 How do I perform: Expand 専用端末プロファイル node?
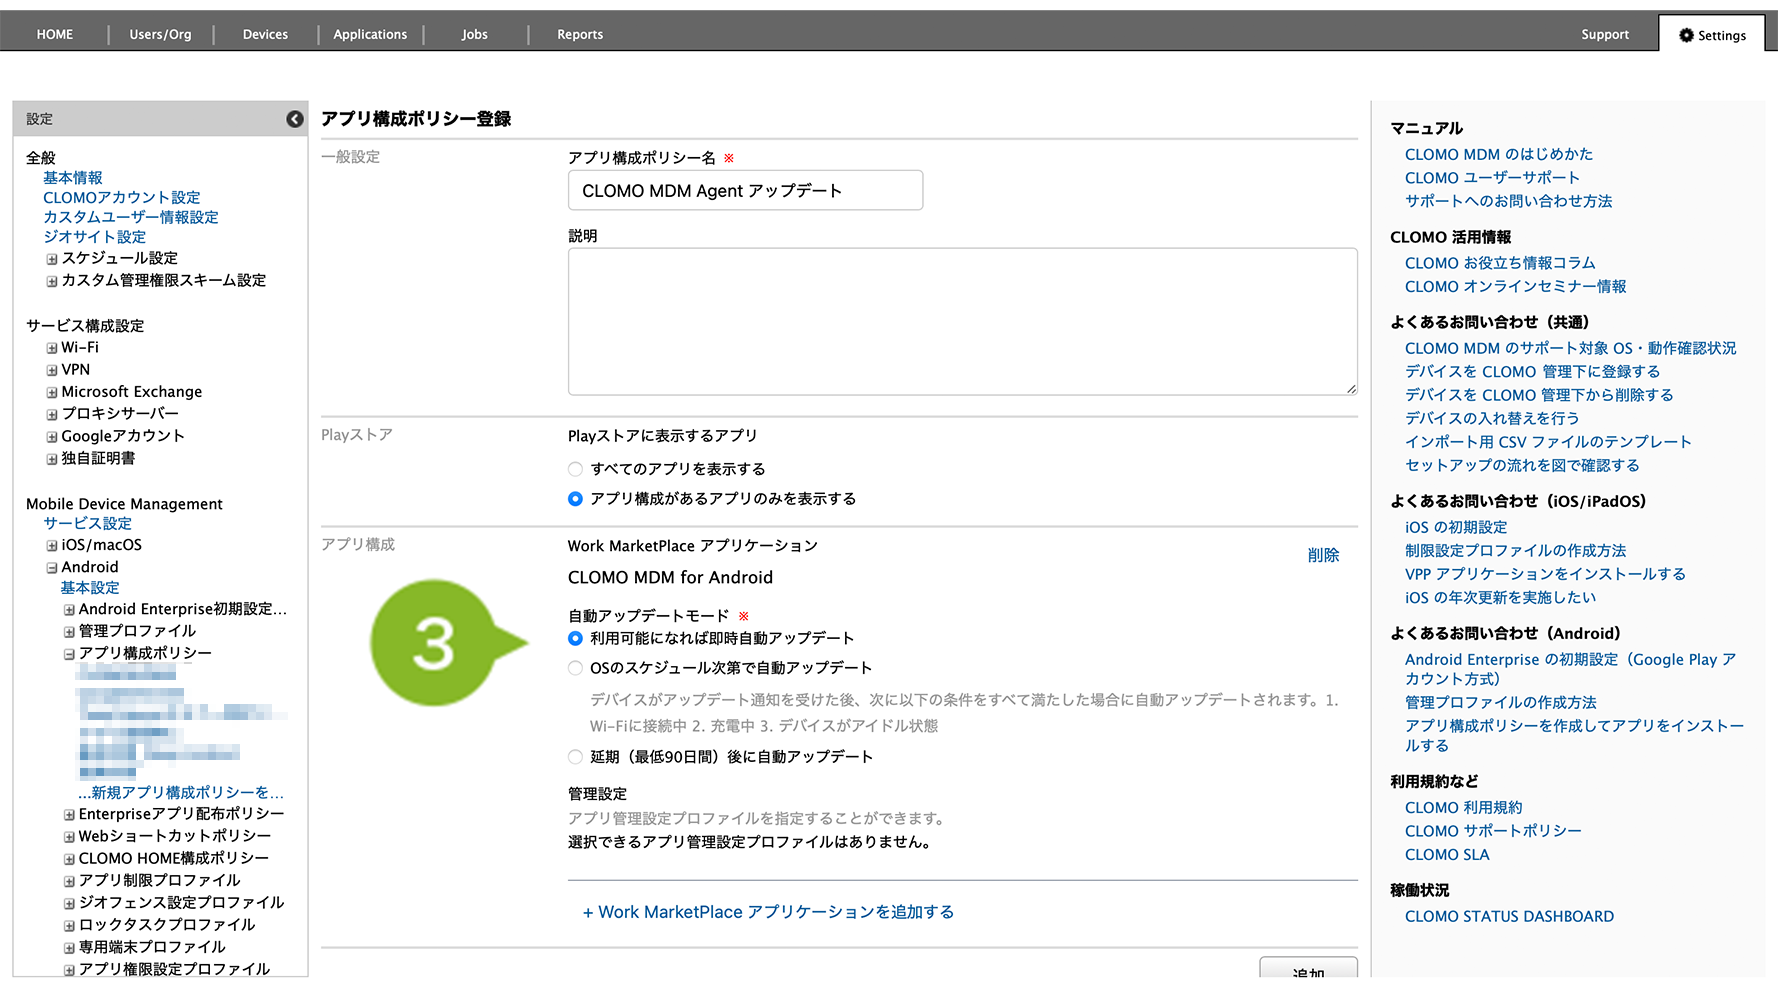point(69,948)
